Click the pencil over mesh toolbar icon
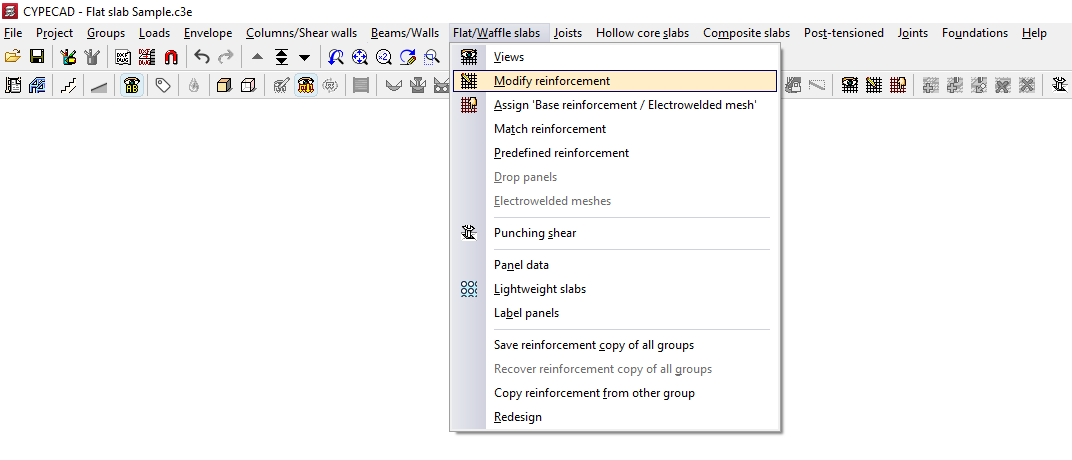Image resolution: width=1072 pixels, height=460 pixels. [874, 85]
